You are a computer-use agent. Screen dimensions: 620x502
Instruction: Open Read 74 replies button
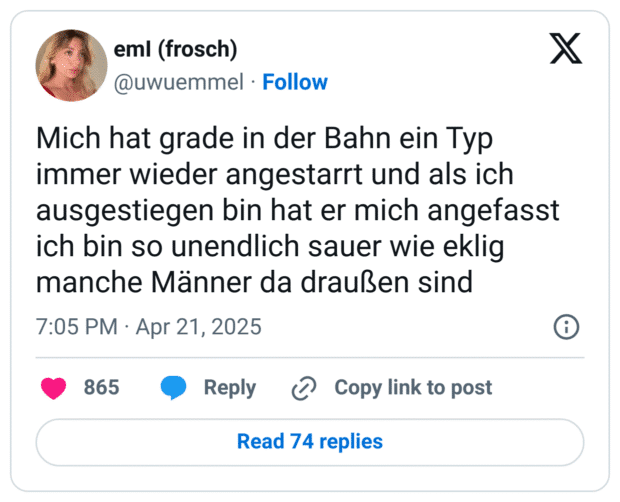[x=309, y=441]
